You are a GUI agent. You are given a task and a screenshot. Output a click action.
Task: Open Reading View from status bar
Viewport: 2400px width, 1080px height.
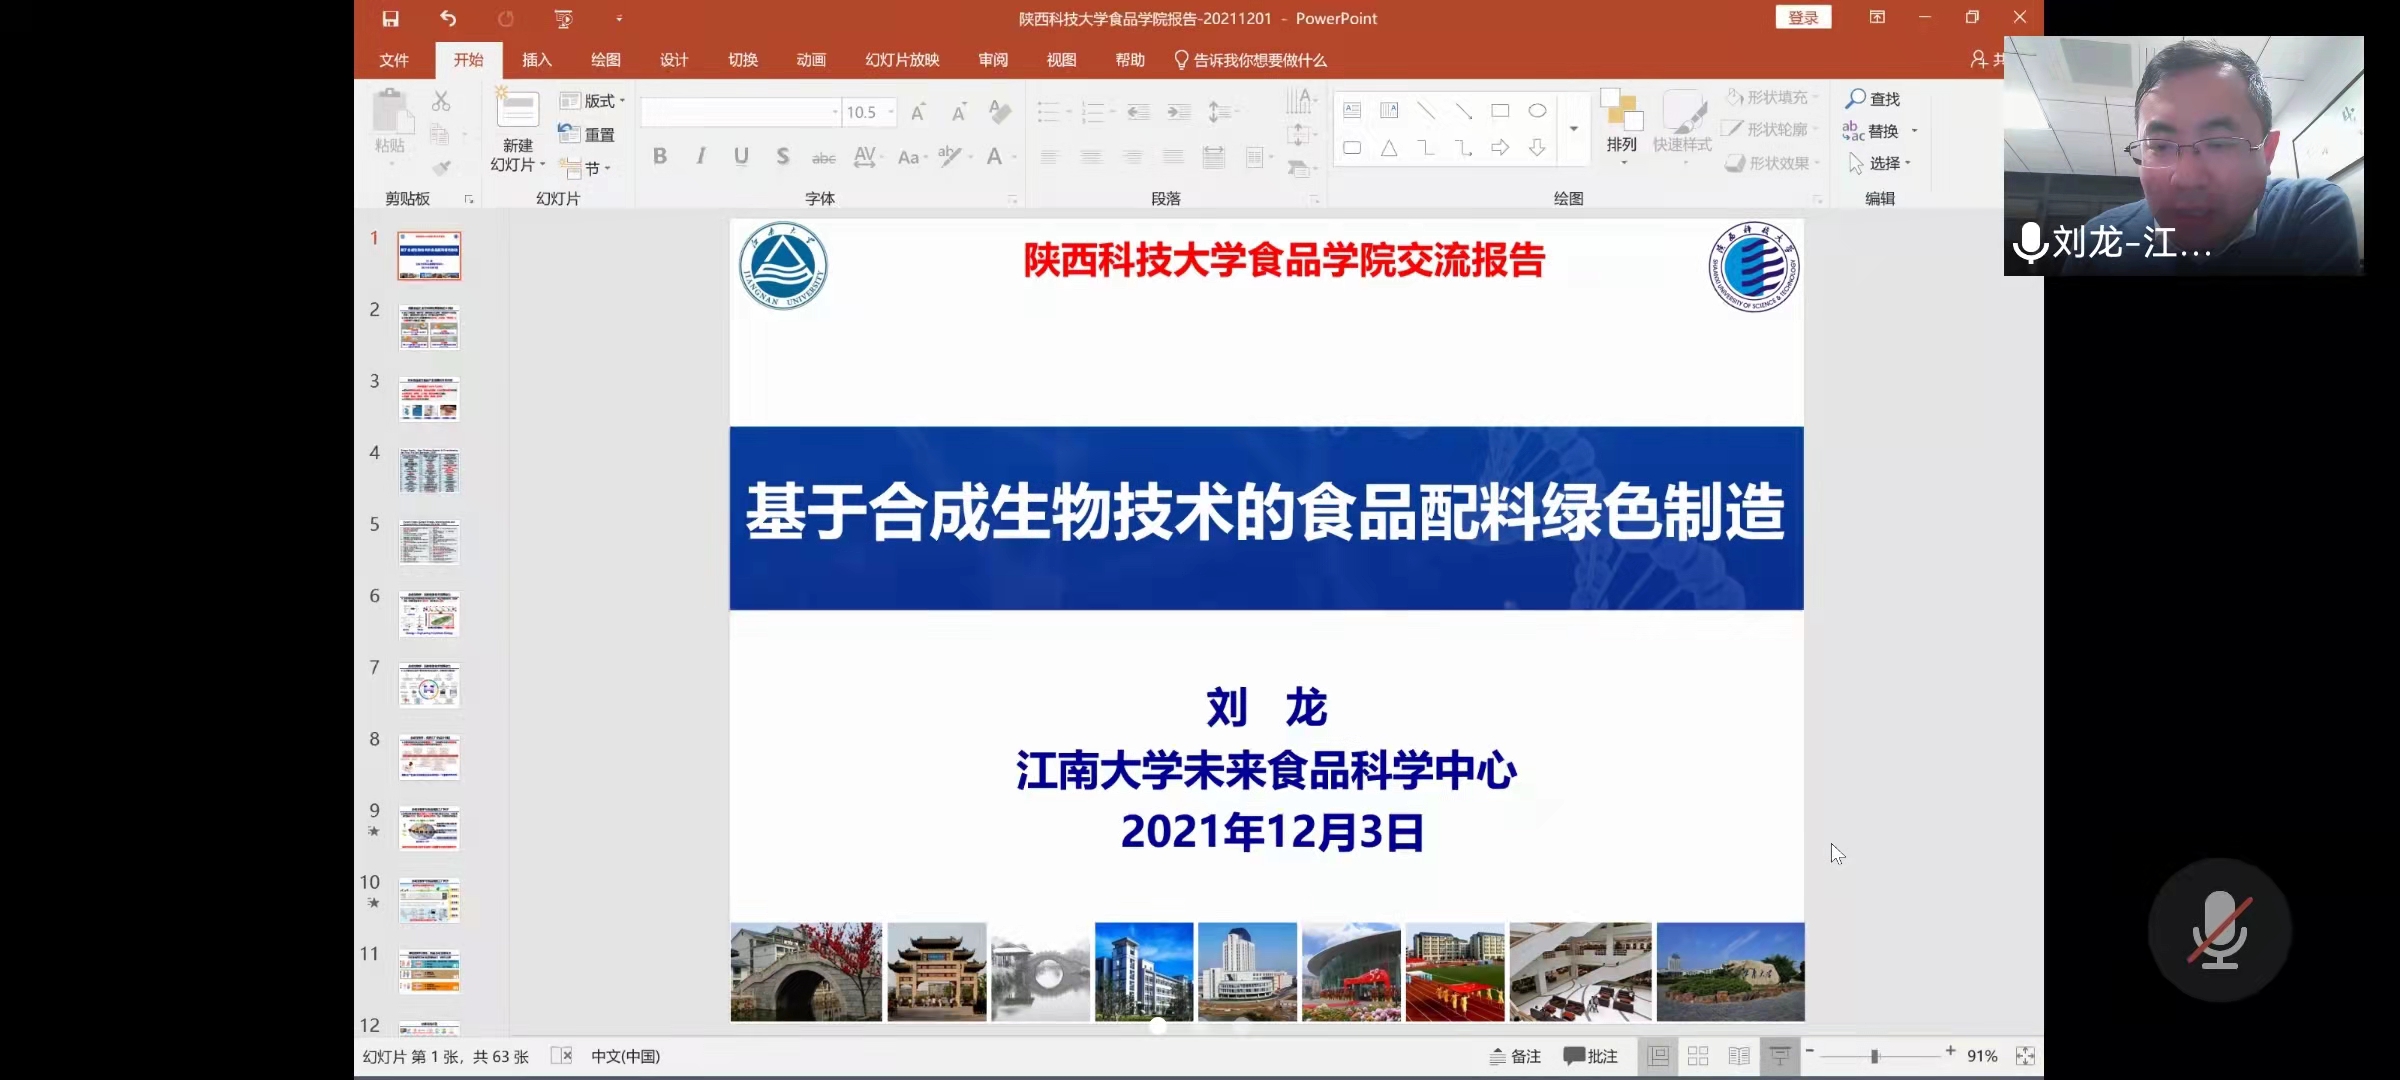pos(1739,1056)
